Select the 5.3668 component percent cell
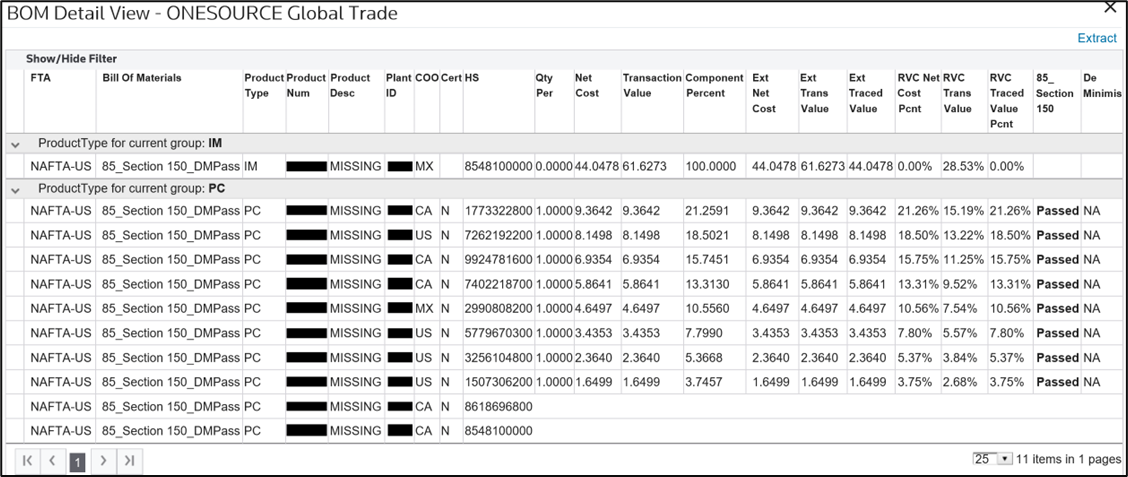The height and width of the screenshot is (477, 1128). [702, 358]
